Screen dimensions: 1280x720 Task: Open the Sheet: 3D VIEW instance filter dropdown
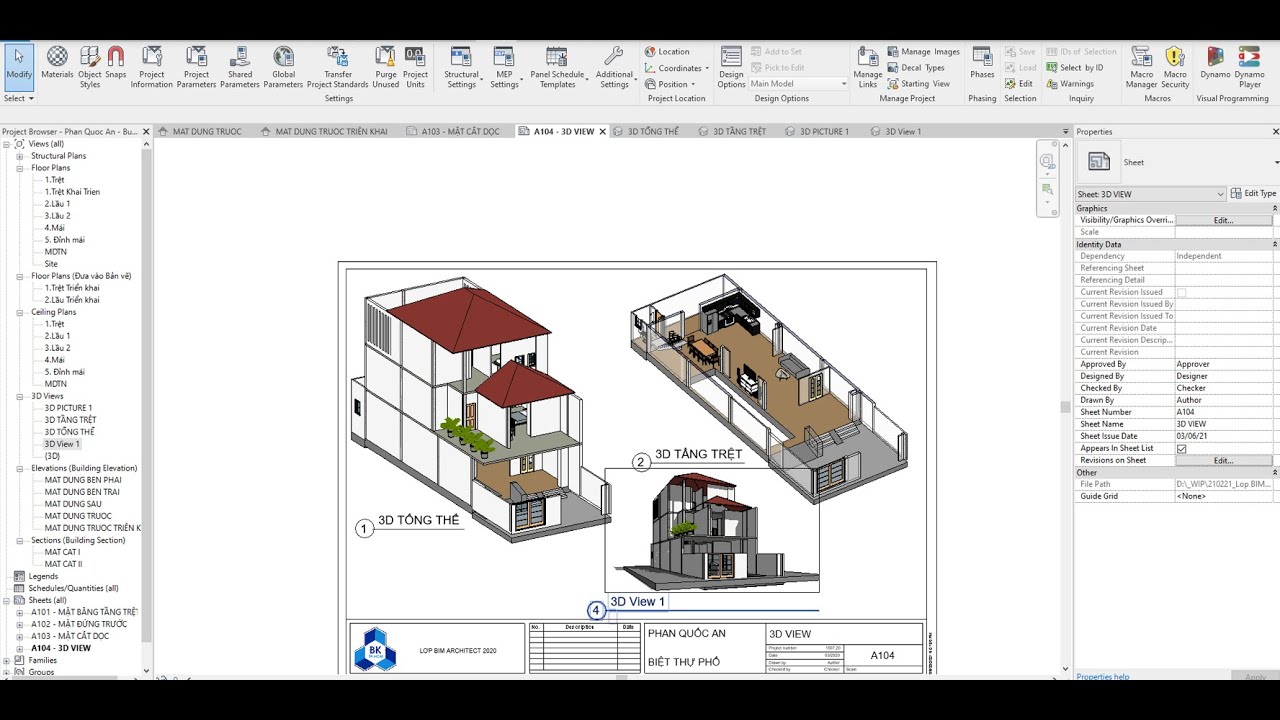click(x=1150, y=193)
